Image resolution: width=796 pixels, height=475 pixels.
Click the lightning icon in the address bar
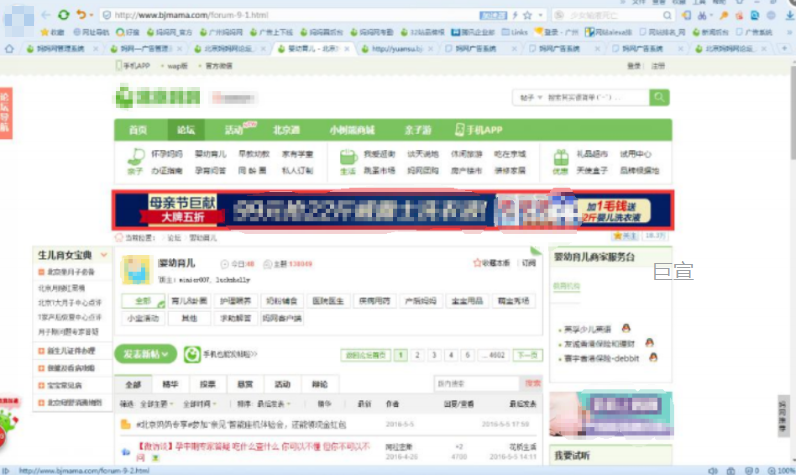pyautogui.click(x=515, y=15)
